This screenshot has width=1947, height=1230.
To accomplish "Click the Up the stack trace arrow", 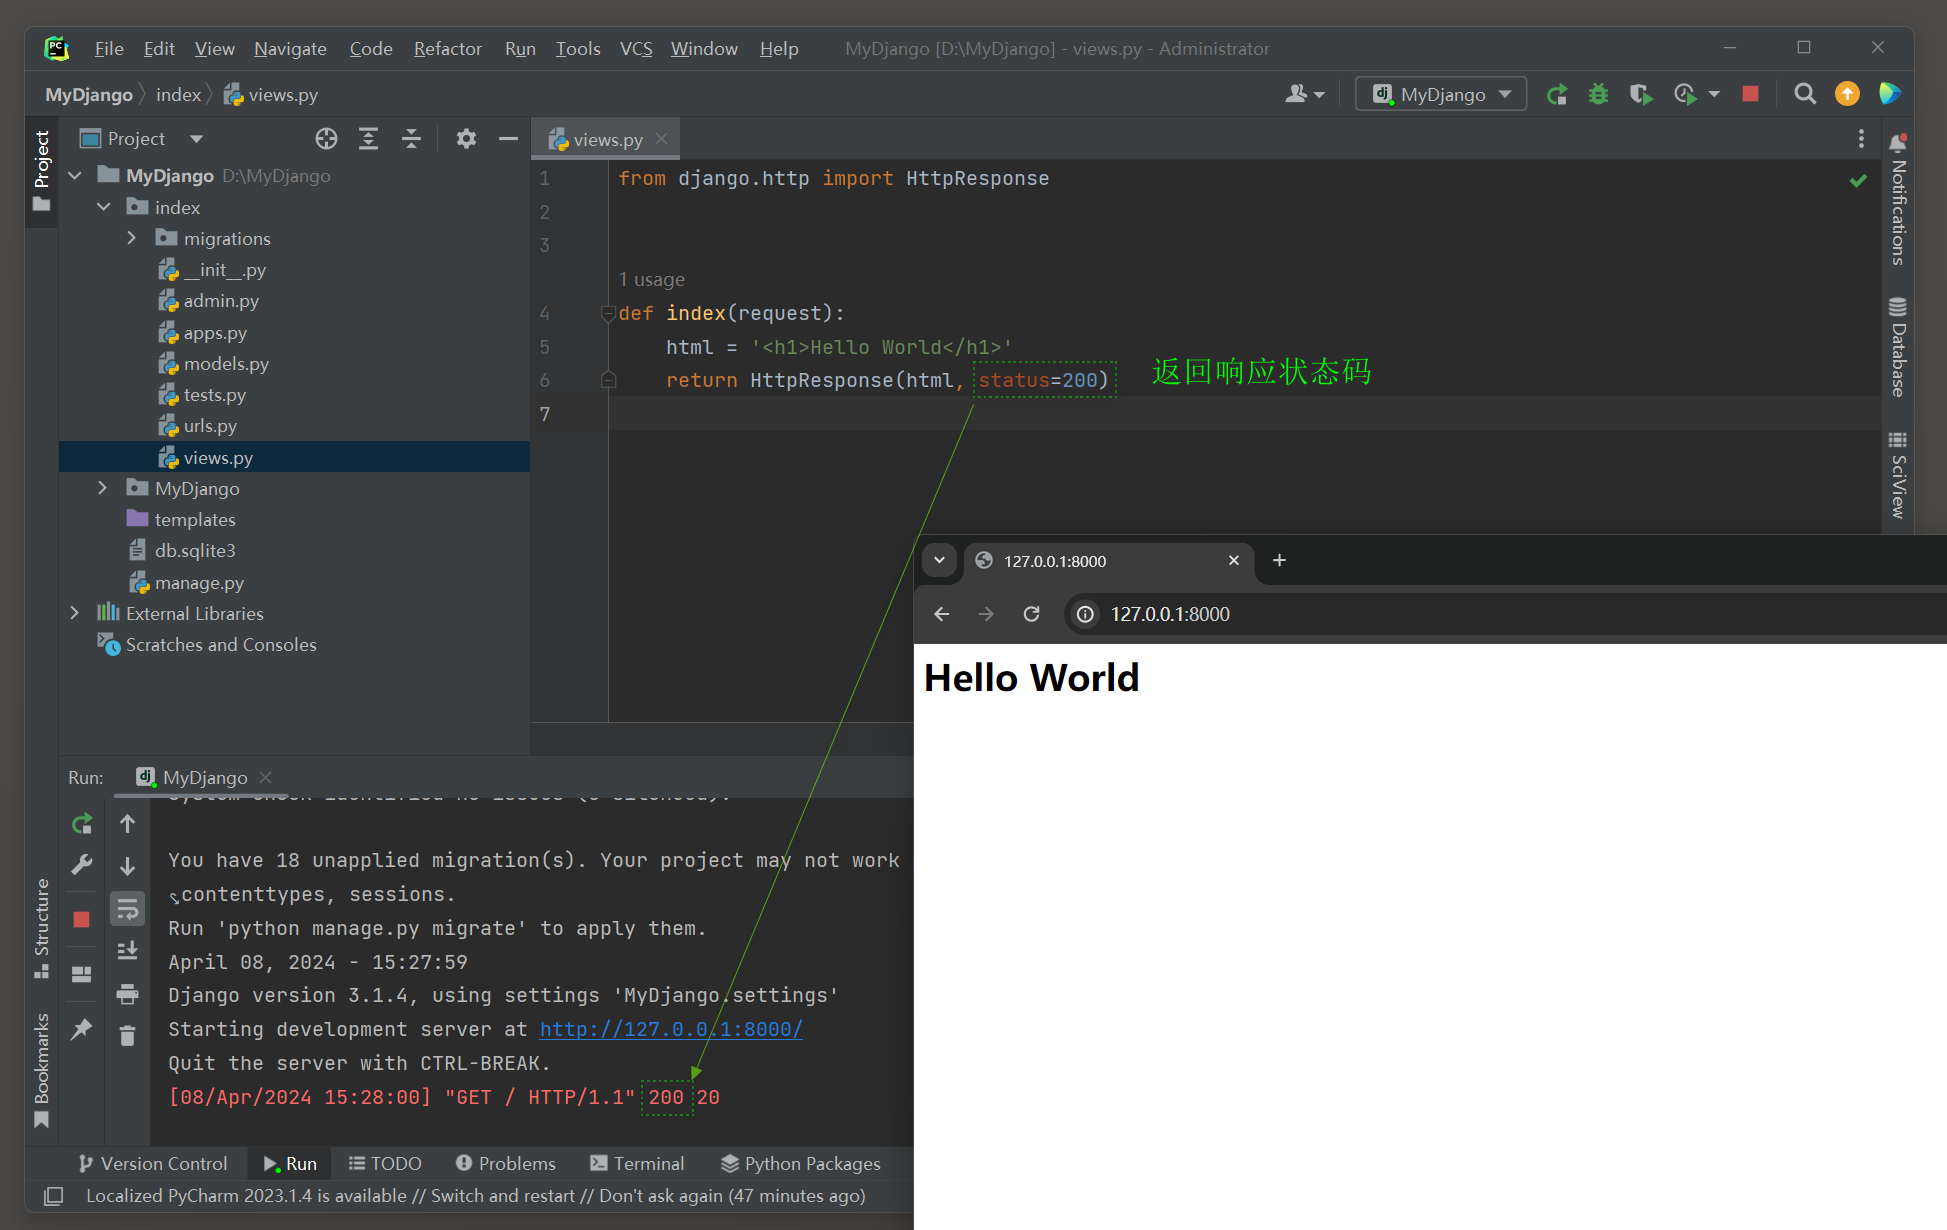I will coord(127,824).
